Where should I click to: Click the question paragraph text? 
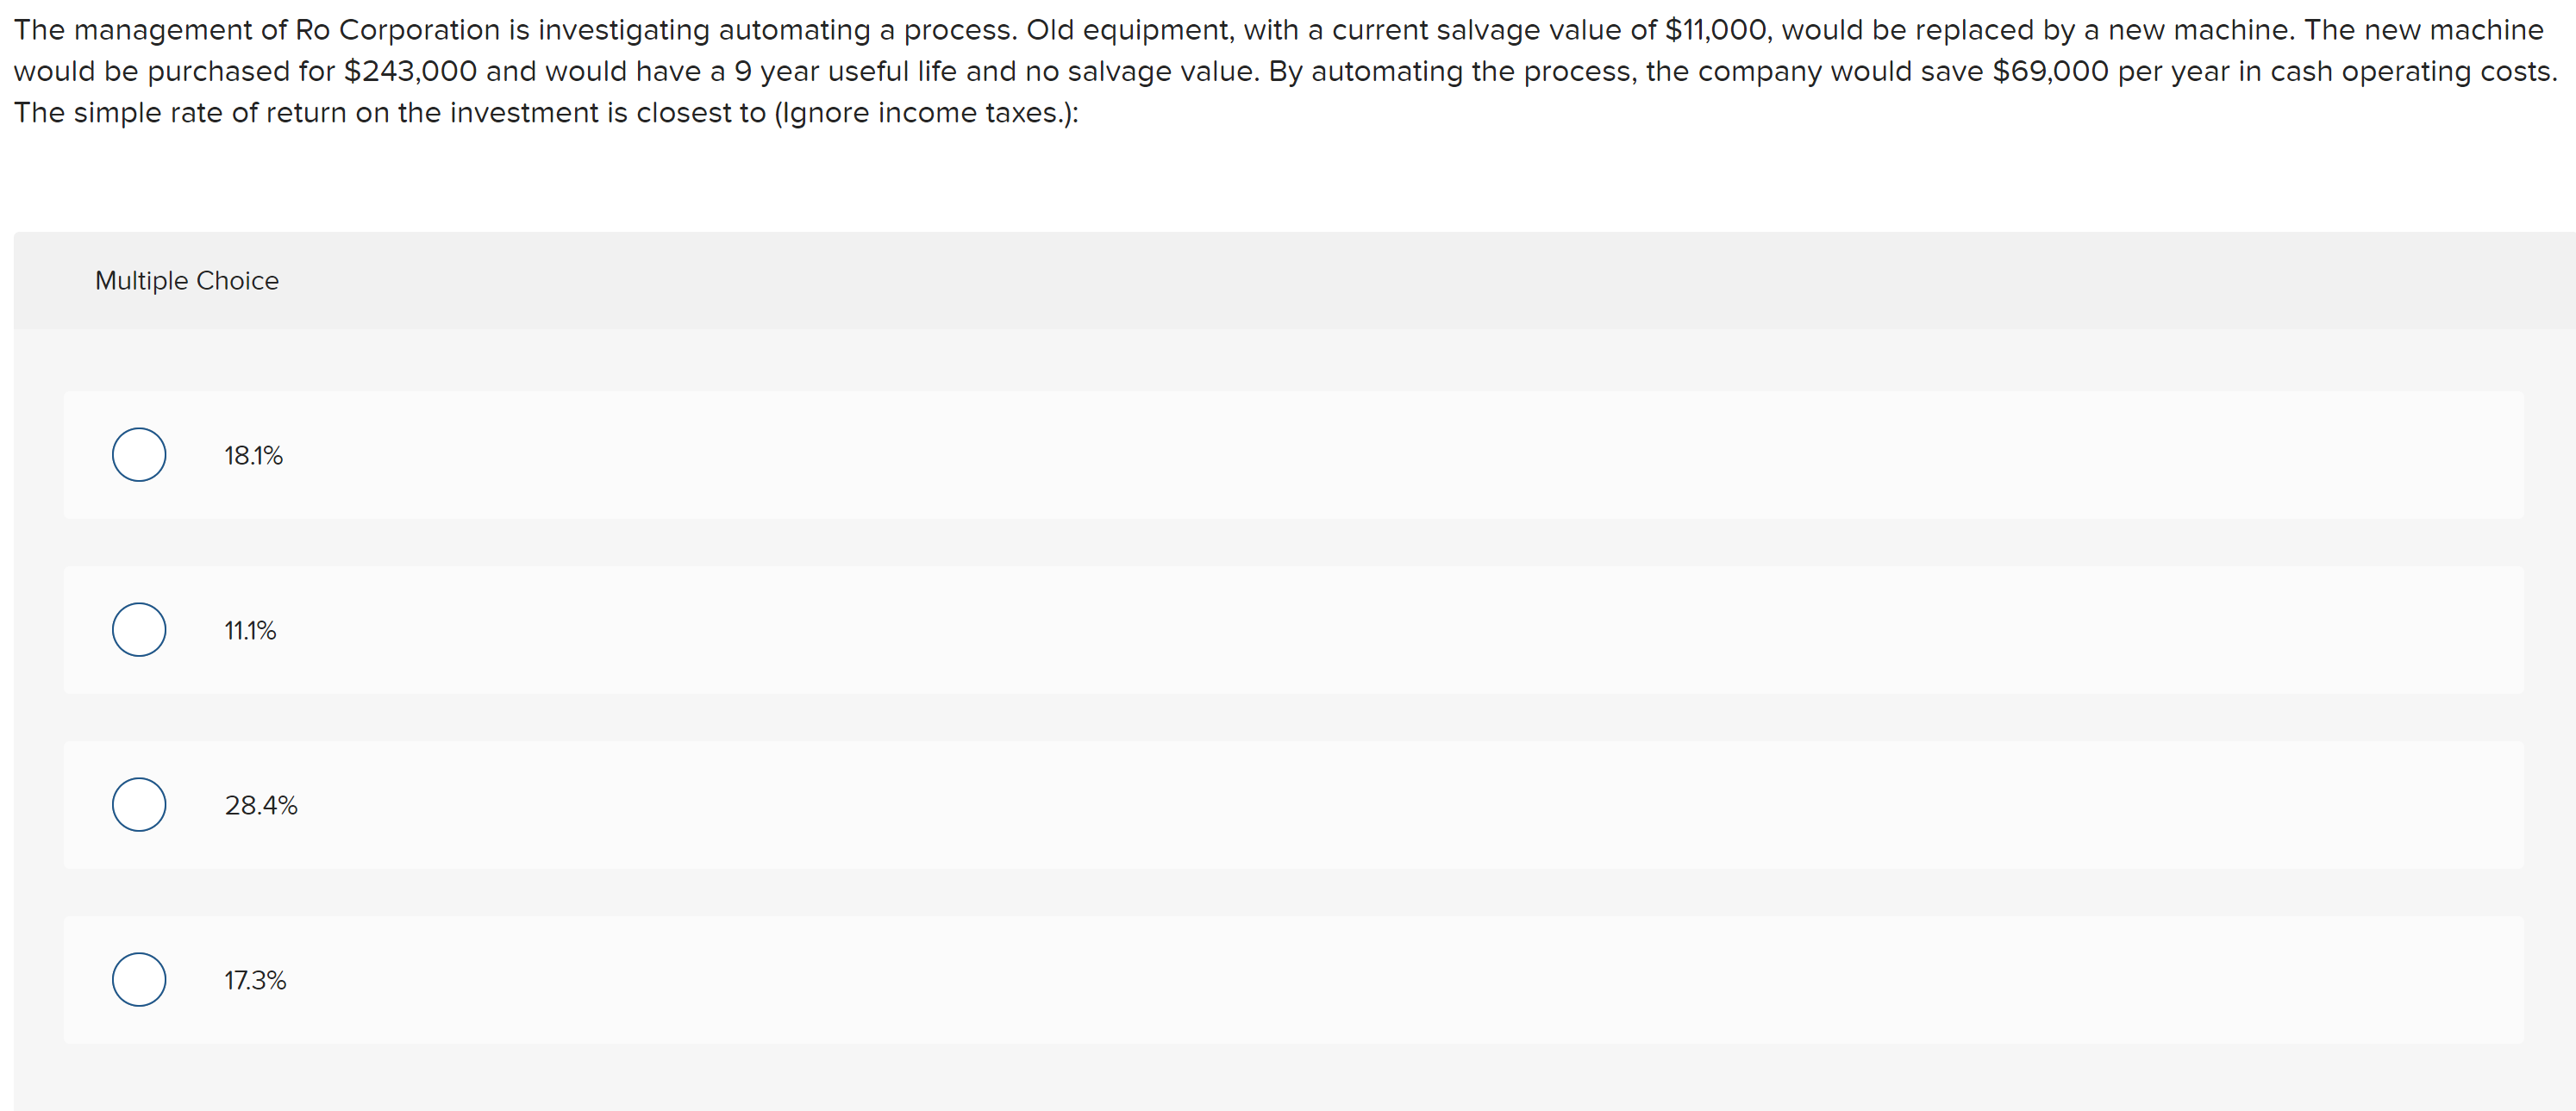point(1280,70)
